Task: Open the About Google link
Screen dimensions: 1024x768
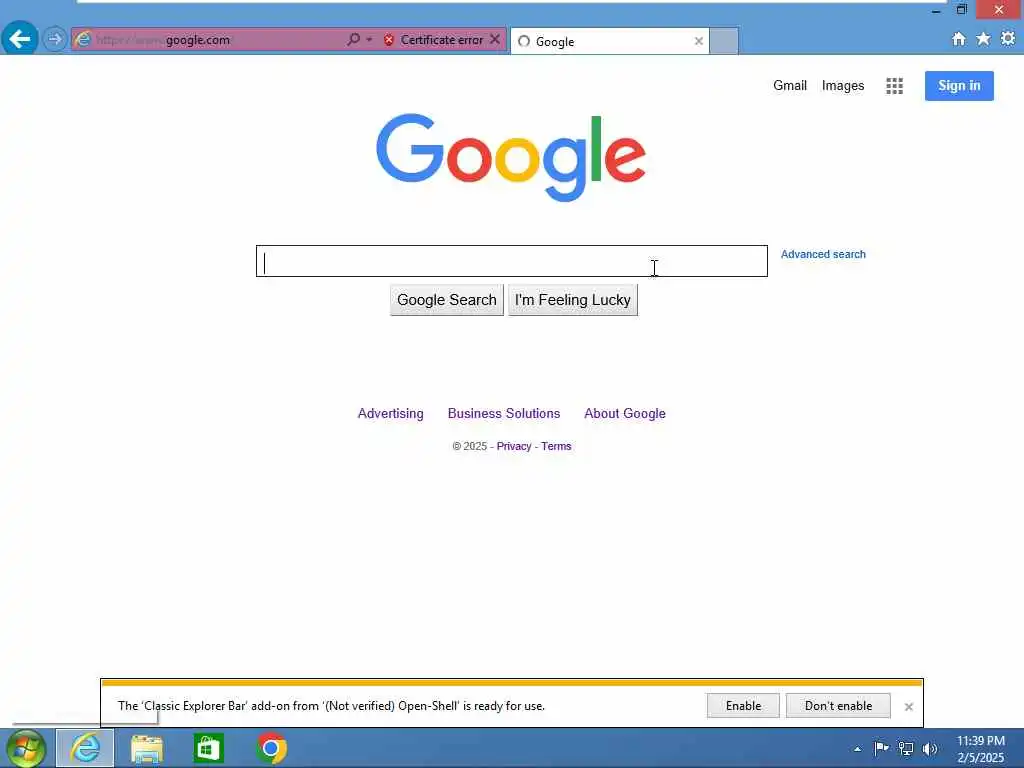Action: pos(624,413)
